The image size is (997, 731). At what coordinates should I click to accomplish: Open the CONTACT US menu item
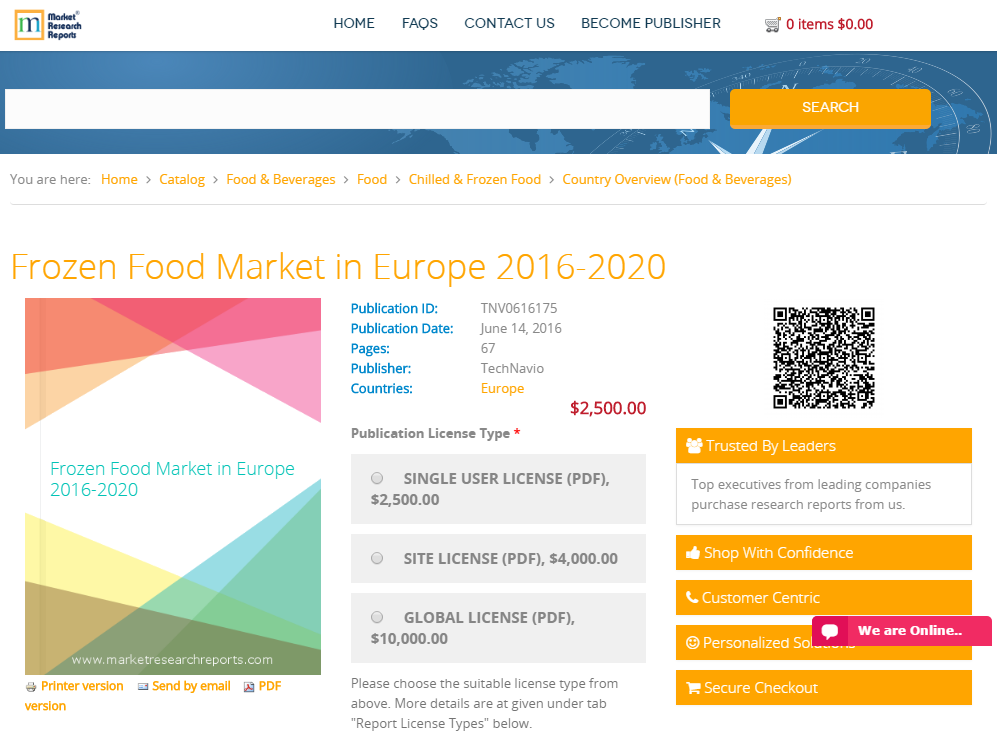click(x=509, y=24)
